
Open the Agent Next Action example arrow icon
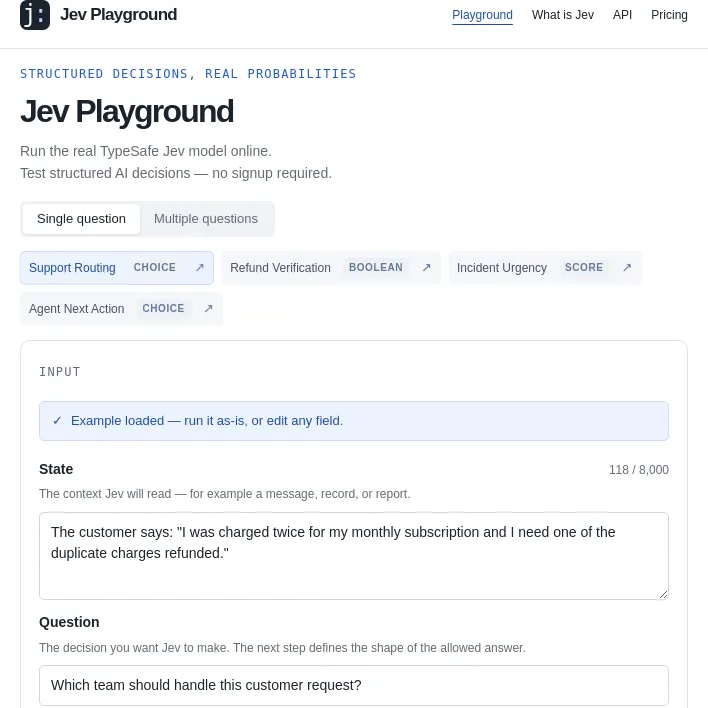(208, 308)
